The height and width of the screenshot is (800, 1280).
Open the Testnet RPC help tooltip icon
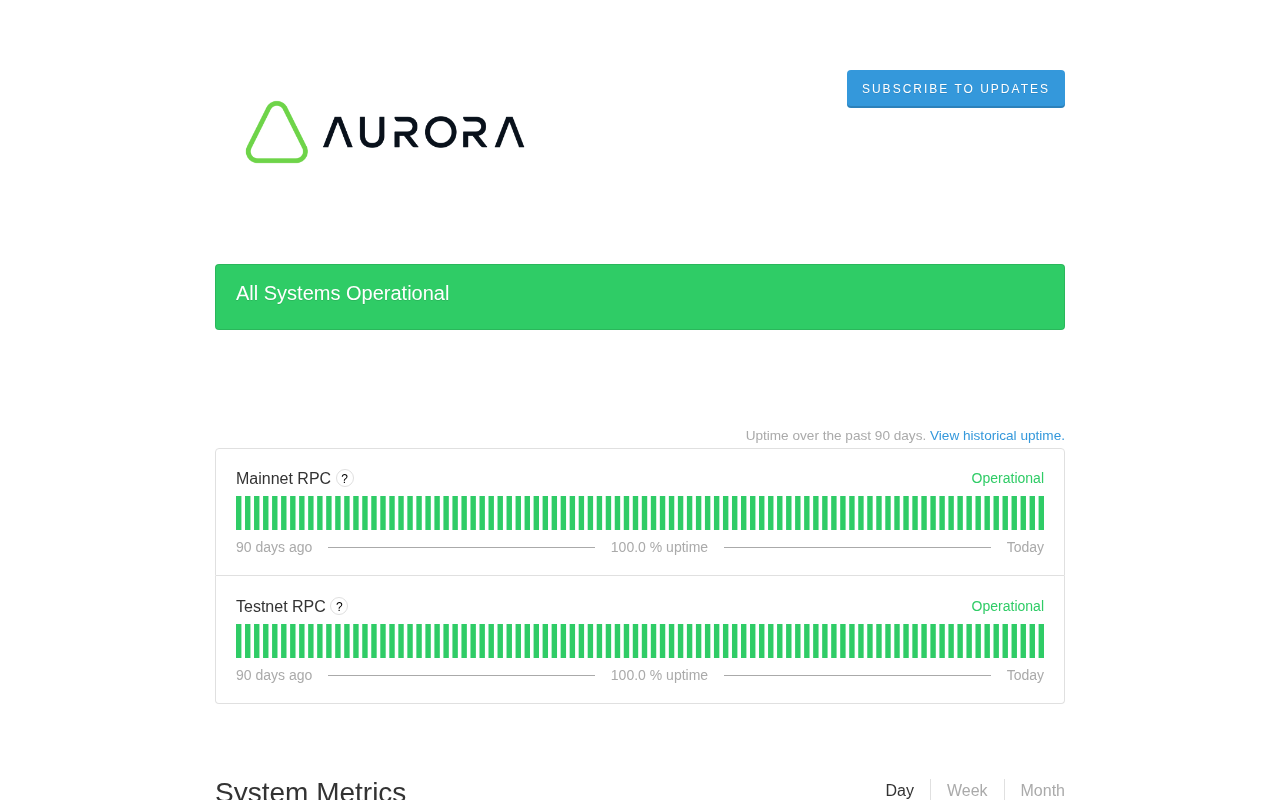coord(339,607)
